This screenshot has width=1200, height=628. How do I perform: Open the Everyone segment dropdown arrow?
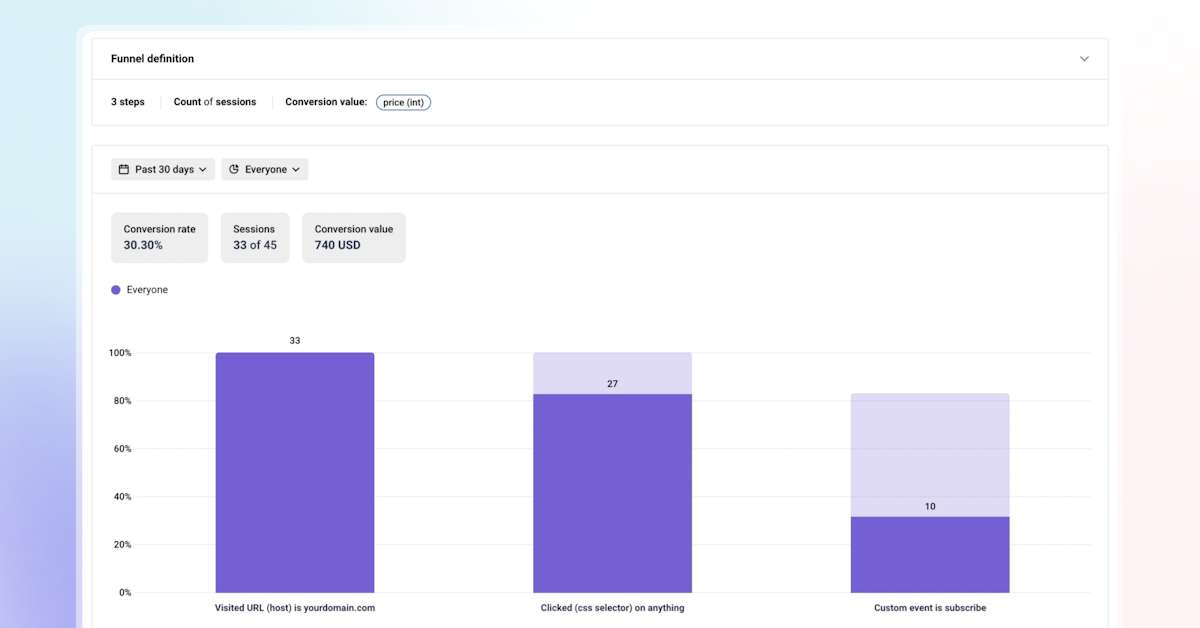pyautogui.click(x=296, y=170)
